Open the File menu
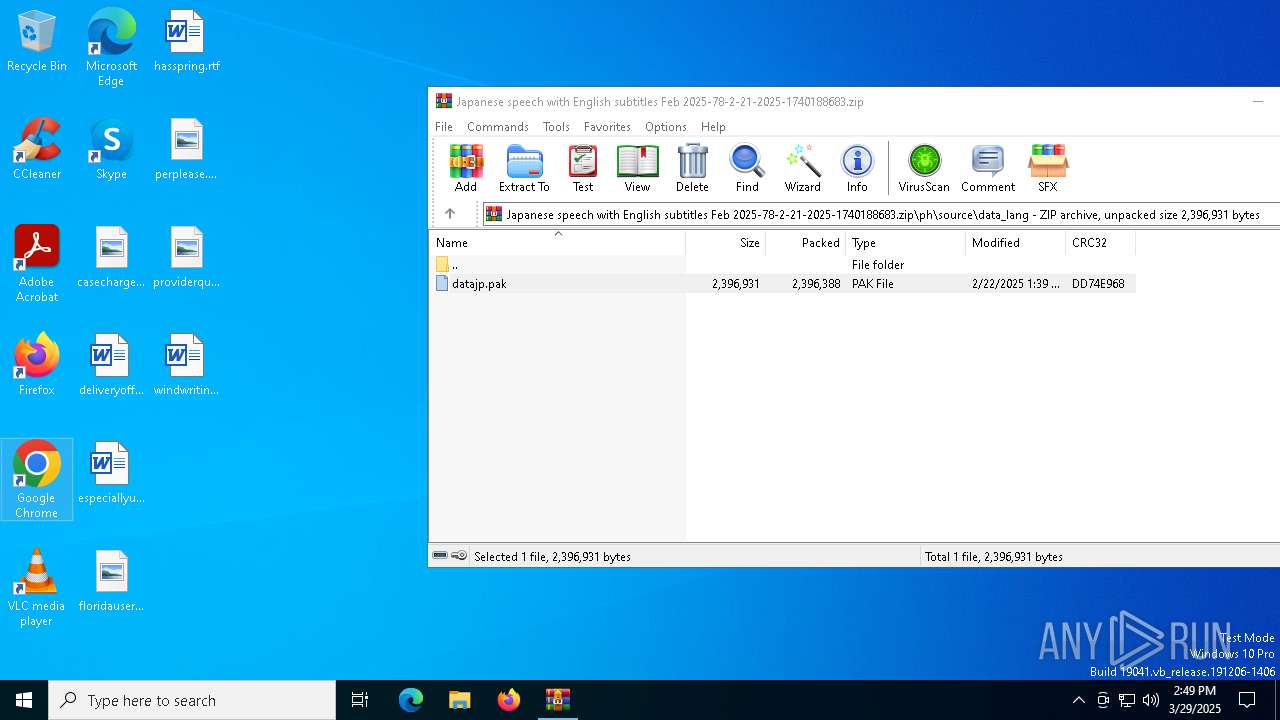Screen dimensions: 1280x720 coord(444,127)
